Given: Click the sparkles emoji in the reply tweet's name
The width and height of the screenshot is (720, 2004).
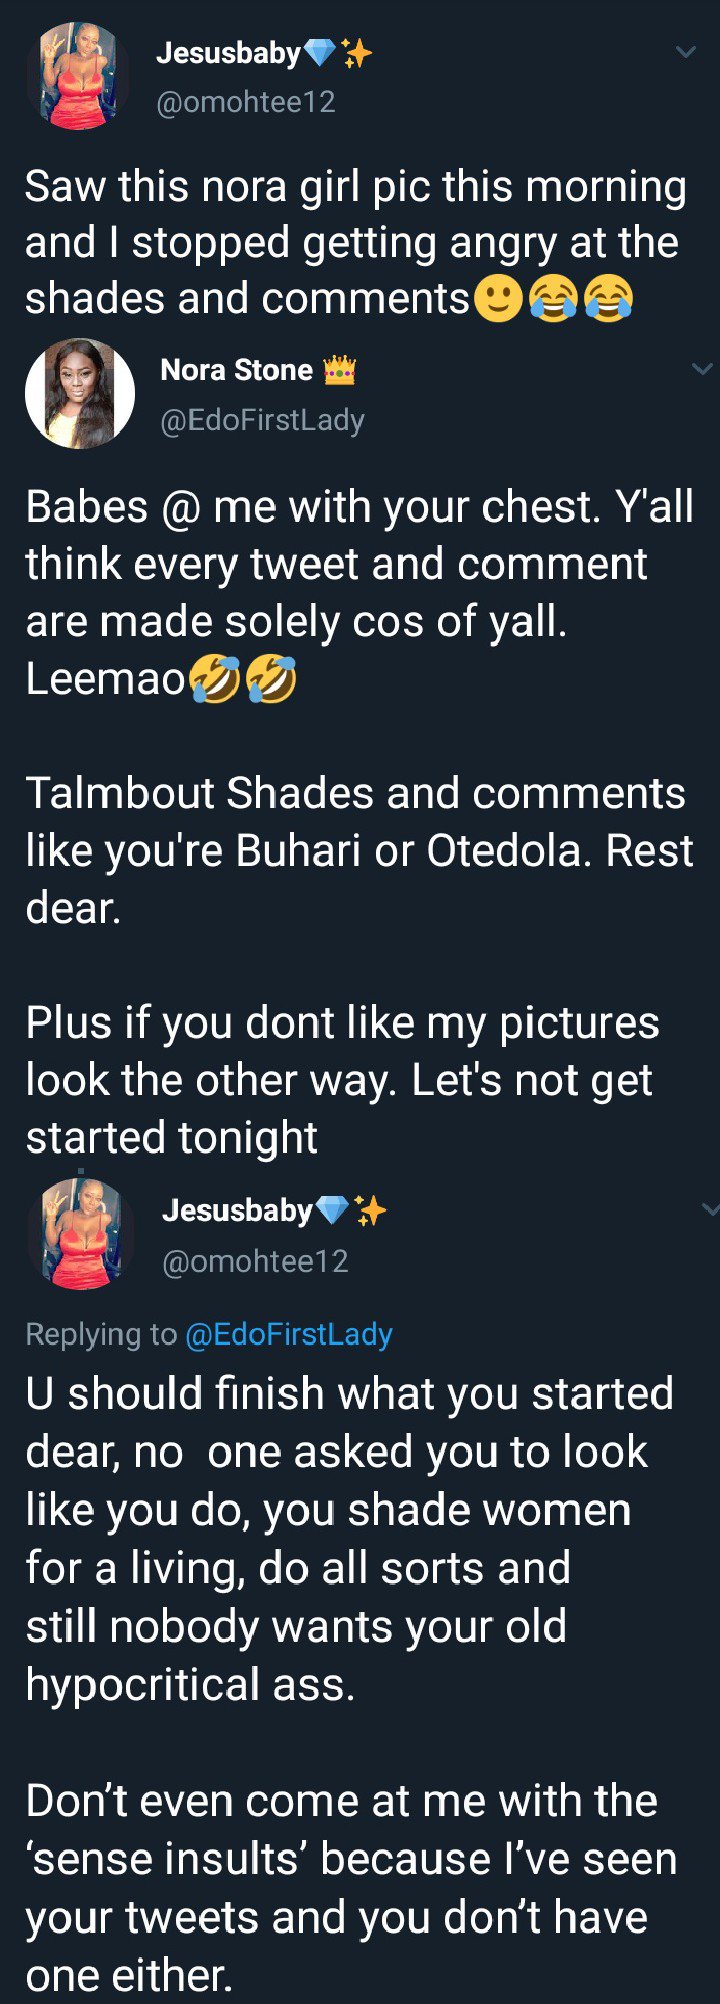Looking at the screenshot, I should pos(370,1211).
